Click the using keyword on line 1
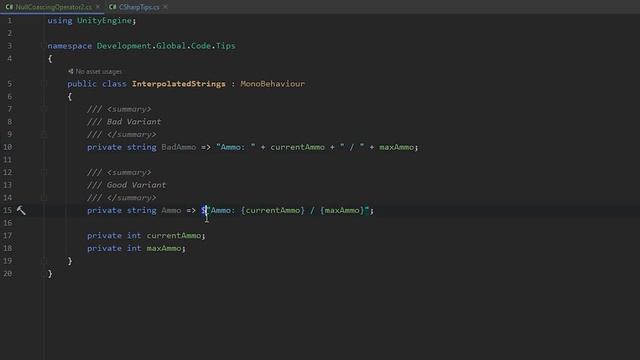The width and height of the screenshot is (640, 360). pyautogui.click(x=60, y=20)
